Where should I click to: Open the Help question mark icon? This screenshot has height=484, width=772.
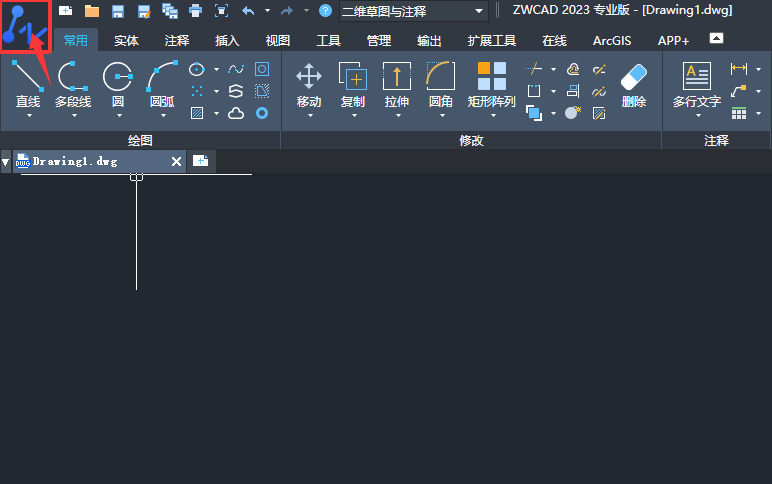point(325,10)
